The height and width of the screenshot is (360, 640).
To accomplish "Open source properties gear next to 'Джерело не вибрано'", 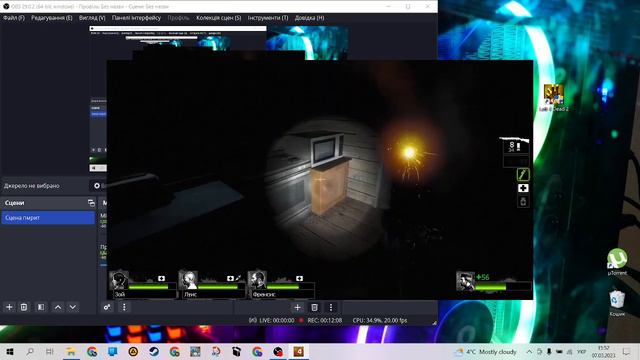I will pos(97,186).
